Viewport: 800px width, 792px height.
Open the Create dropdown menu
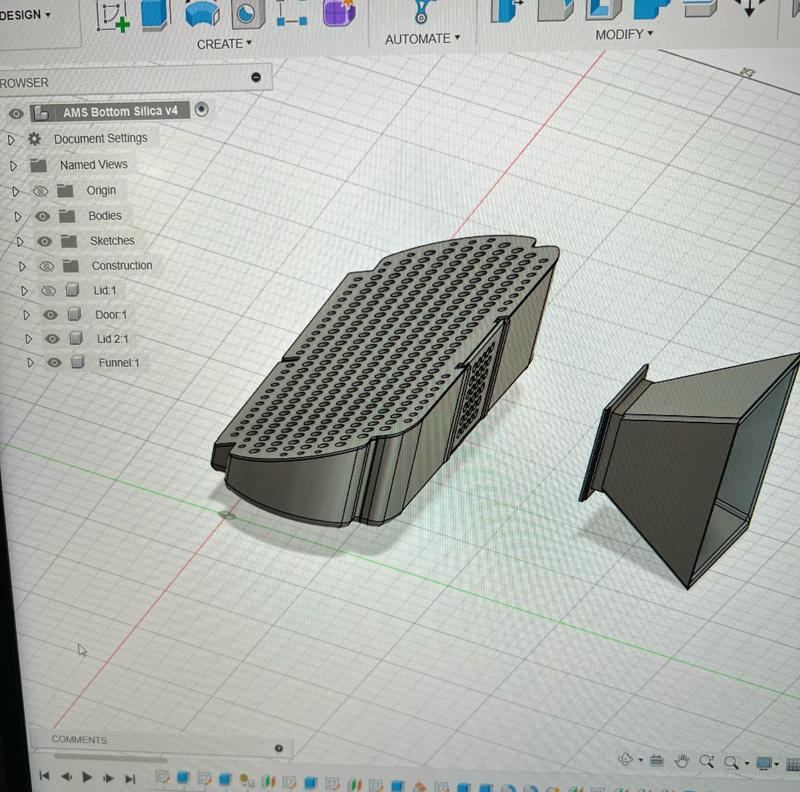tap(222, 43)
